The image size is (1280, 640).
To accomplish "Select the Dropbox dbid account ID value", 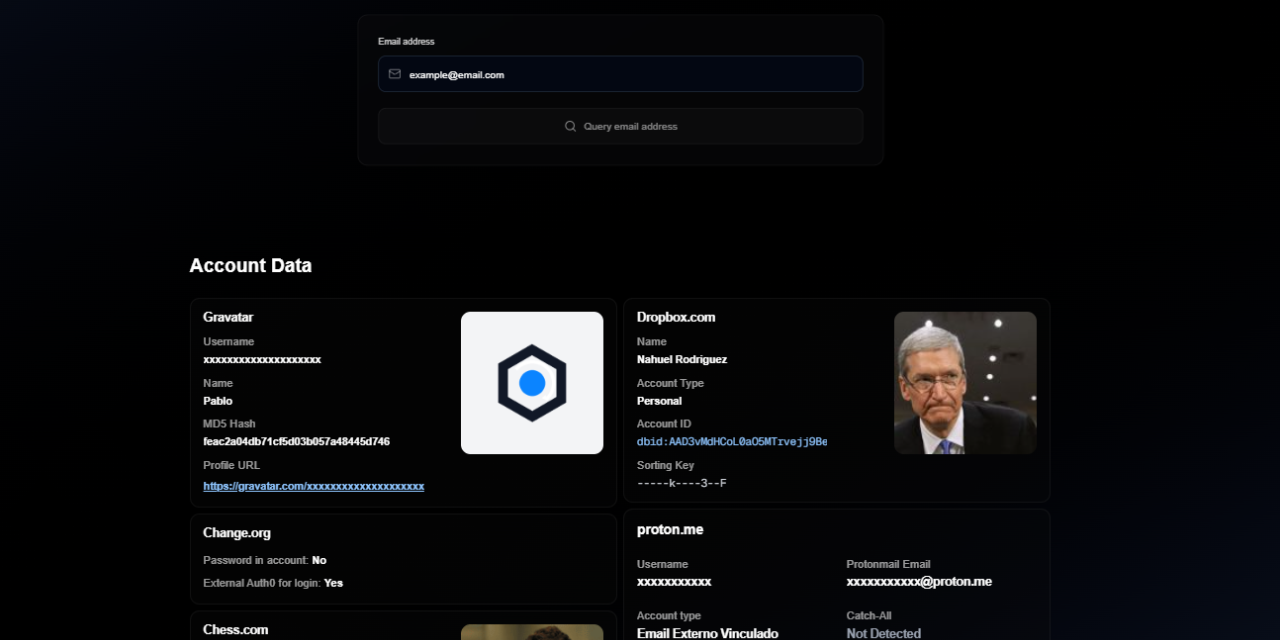I will (732, 442).
